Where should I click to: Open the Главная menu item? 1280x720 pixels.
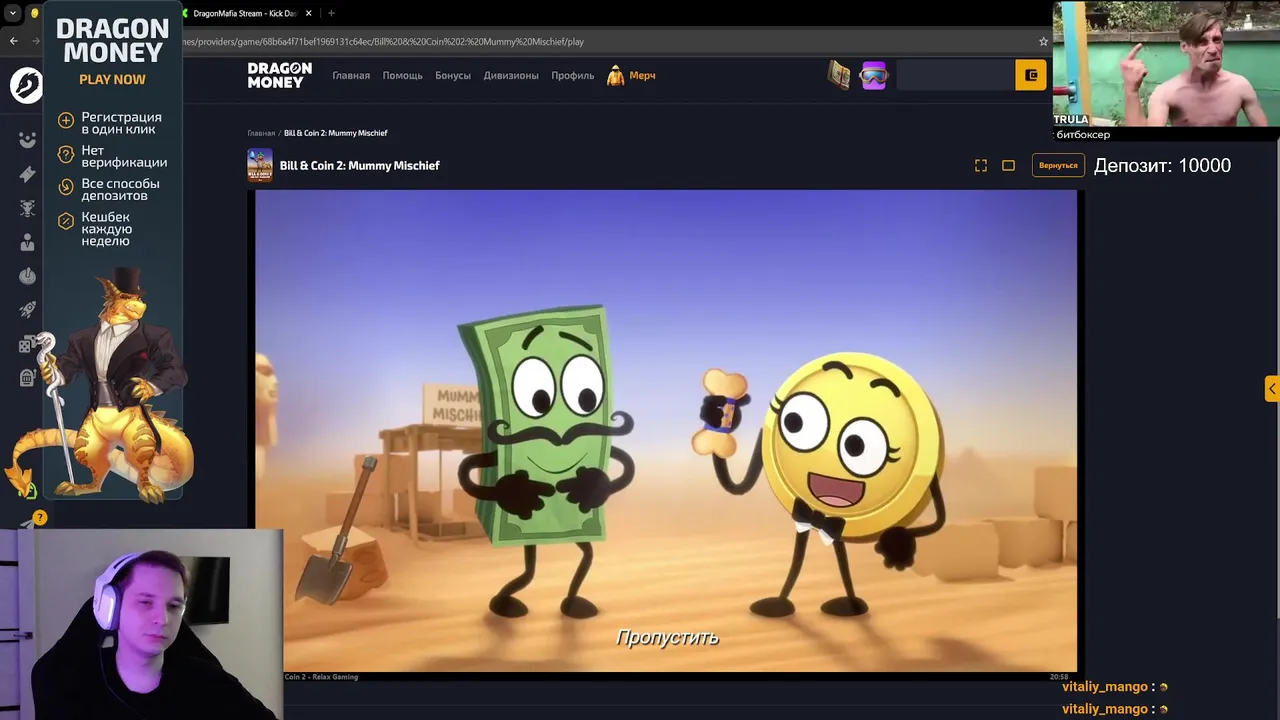pyautogui.click(x=351, y=76)
